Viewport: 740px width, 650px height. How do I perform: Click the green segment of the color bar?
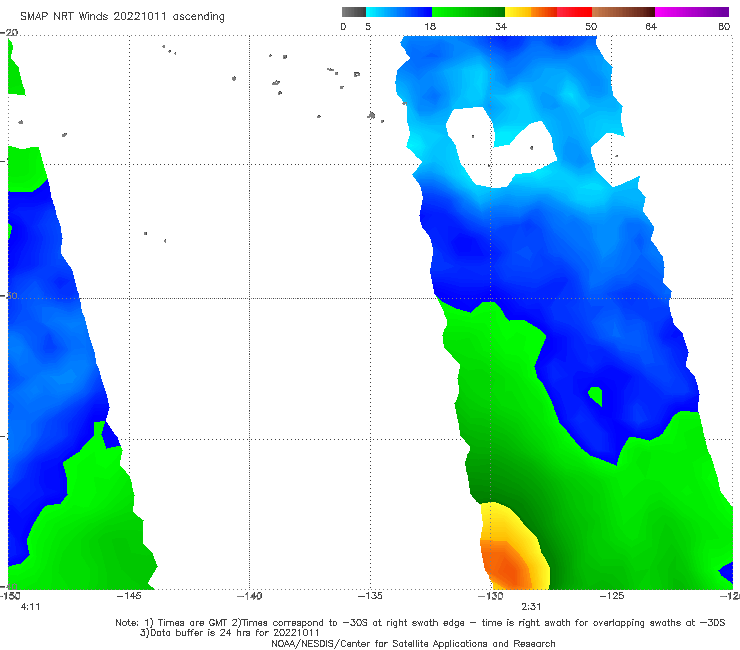(x=468, y=12)
